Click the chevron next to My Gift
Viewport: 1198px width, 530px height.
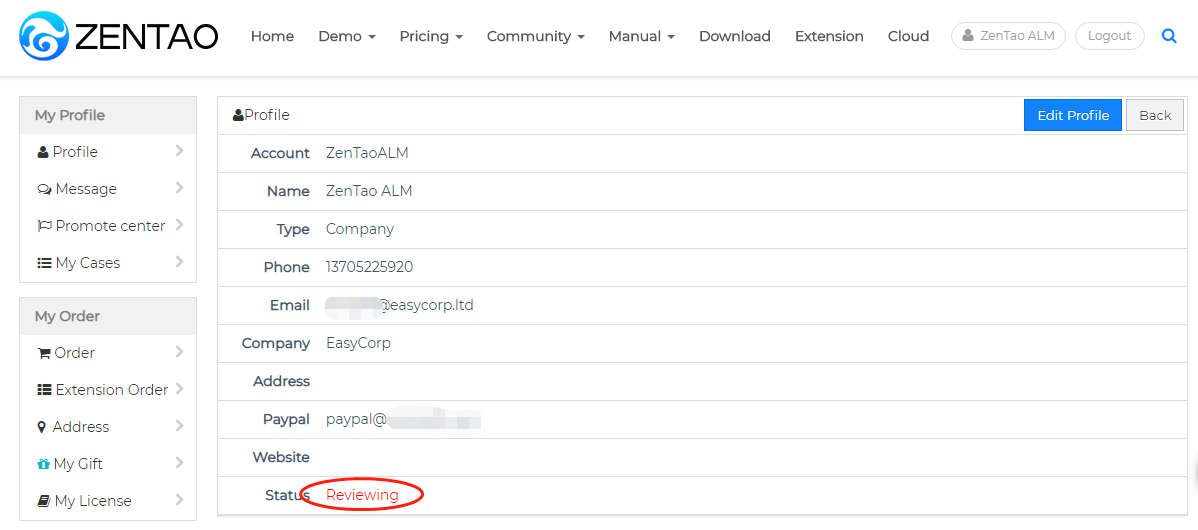180,463
